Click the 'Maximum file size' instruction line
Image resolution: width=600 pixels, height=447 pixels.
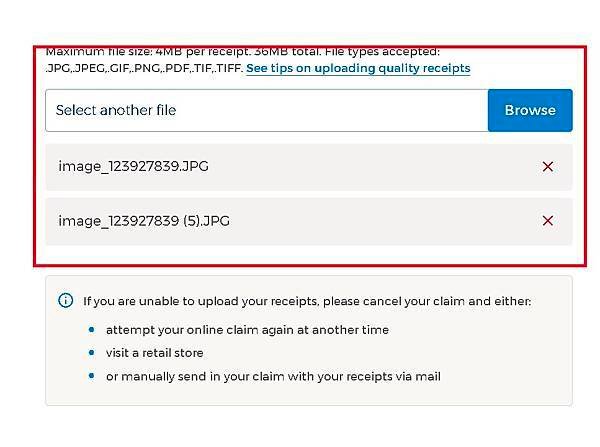click(x=243, y=52)
